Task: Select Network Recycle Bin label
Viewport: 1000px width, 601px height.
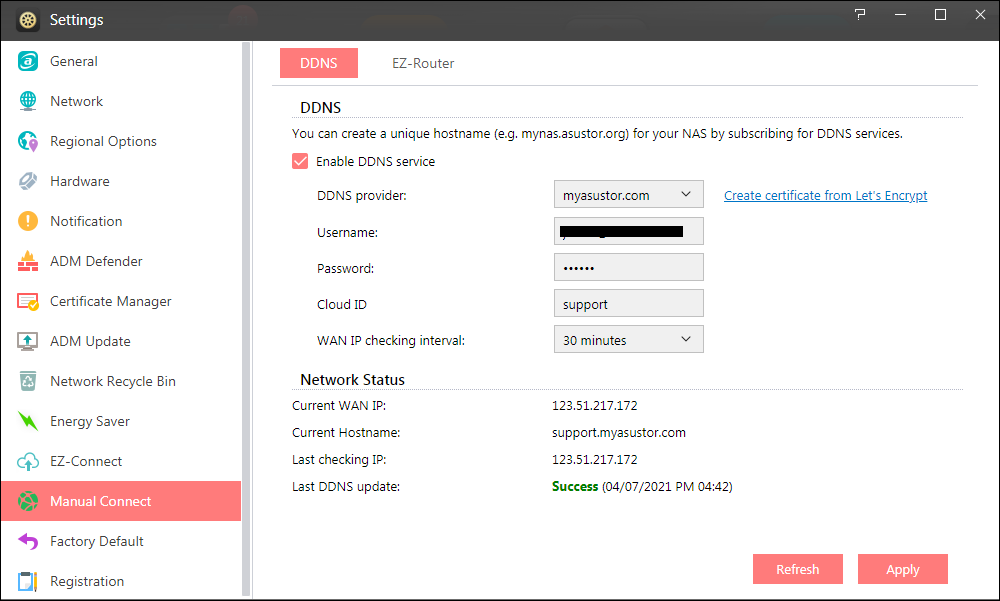Action: click(x=113, y=381)
